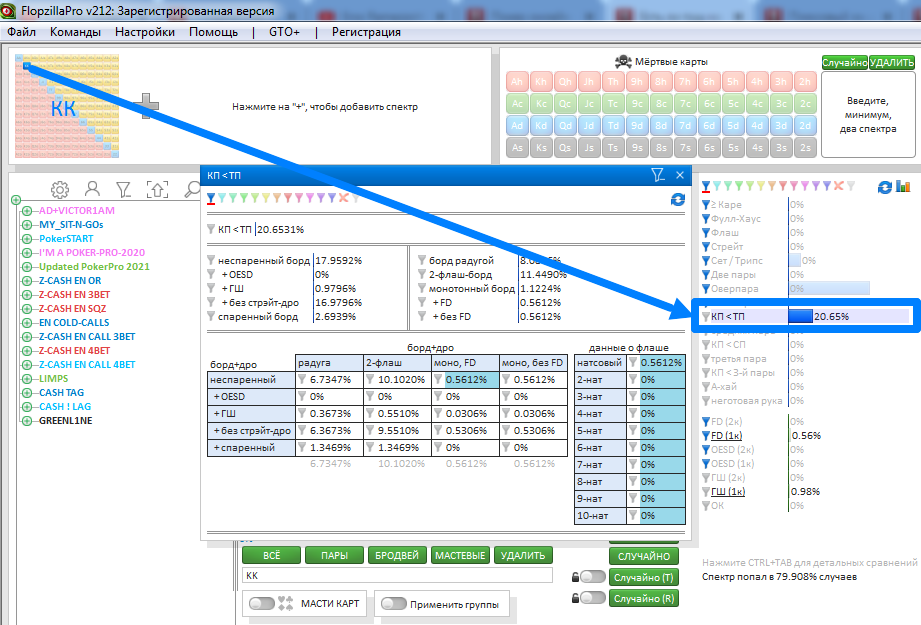Viewport: 921px width, 625px height.
Task: Enable the Применить группы toggle
Action: [393, 603]
